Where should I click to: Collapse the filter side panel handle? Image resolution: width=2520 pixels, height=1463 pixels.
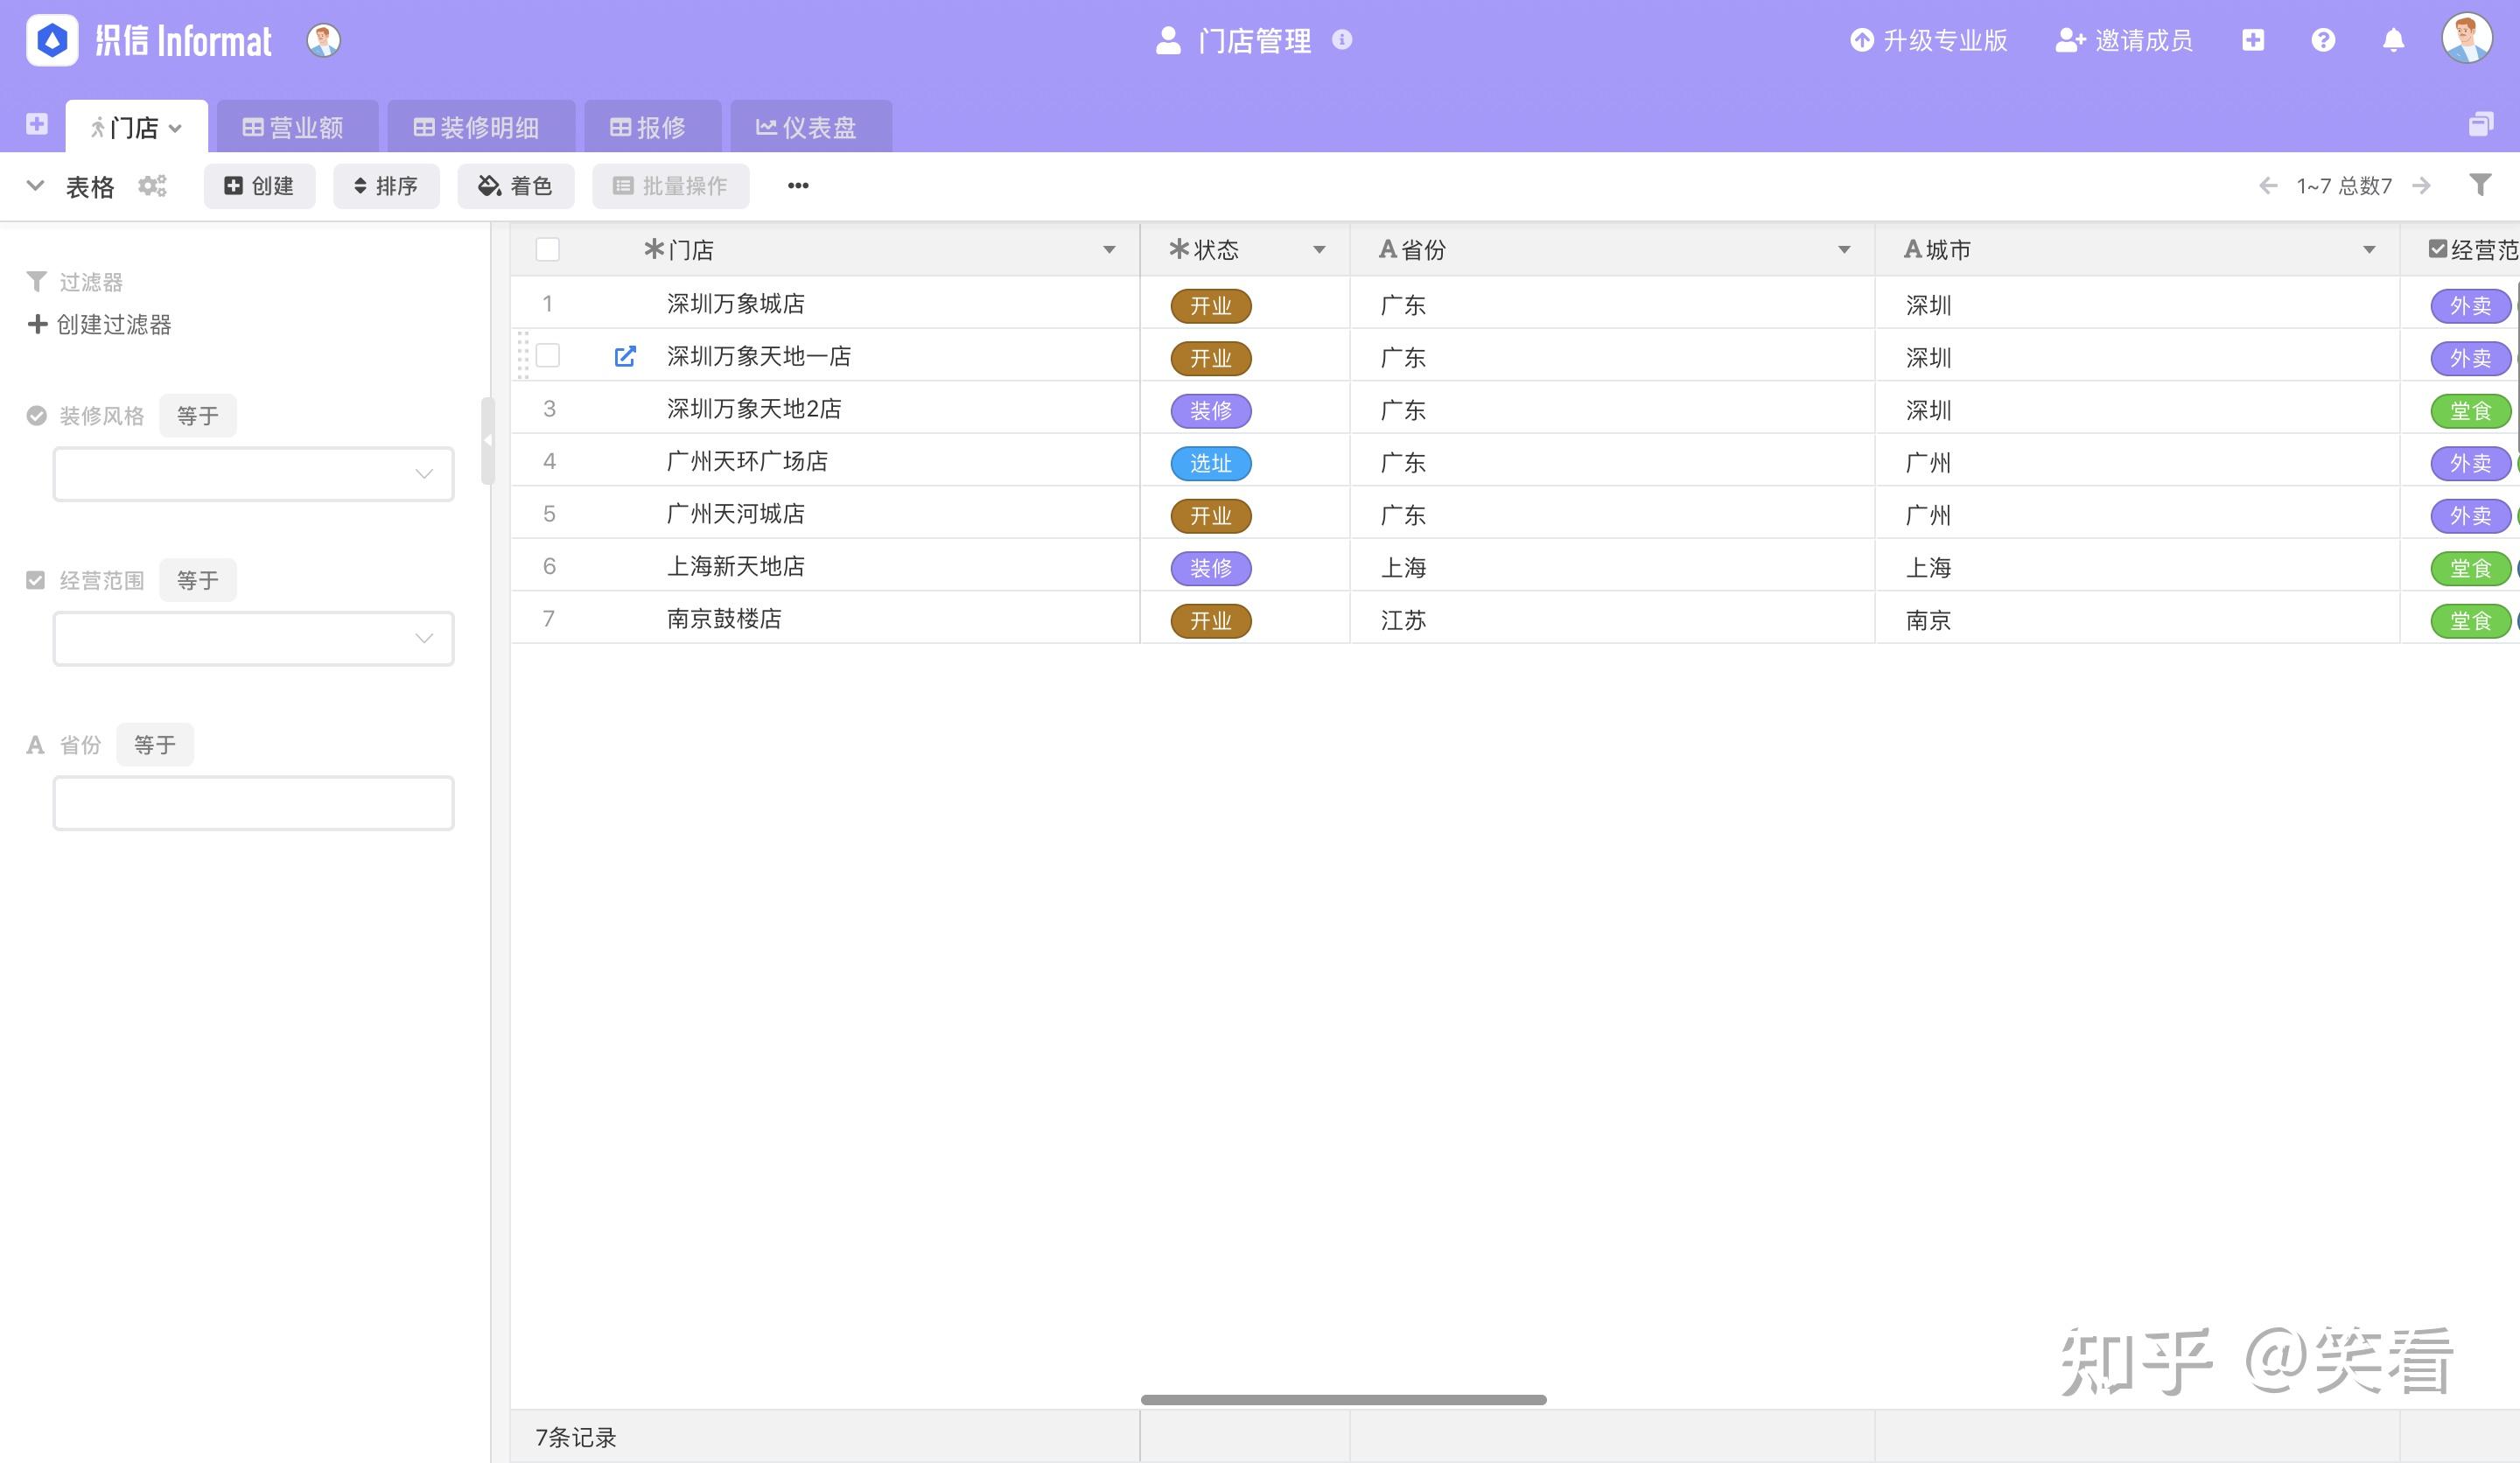[x=488, y=441]
